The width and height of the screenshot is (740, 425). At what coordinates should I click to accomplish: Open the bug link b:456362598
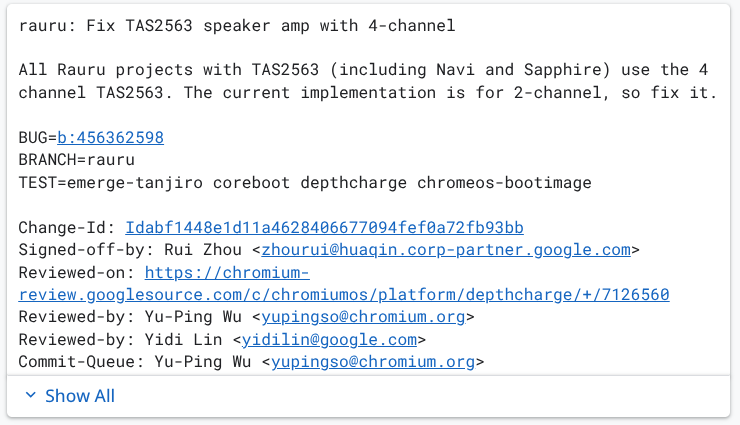click(x=110, y=137)
